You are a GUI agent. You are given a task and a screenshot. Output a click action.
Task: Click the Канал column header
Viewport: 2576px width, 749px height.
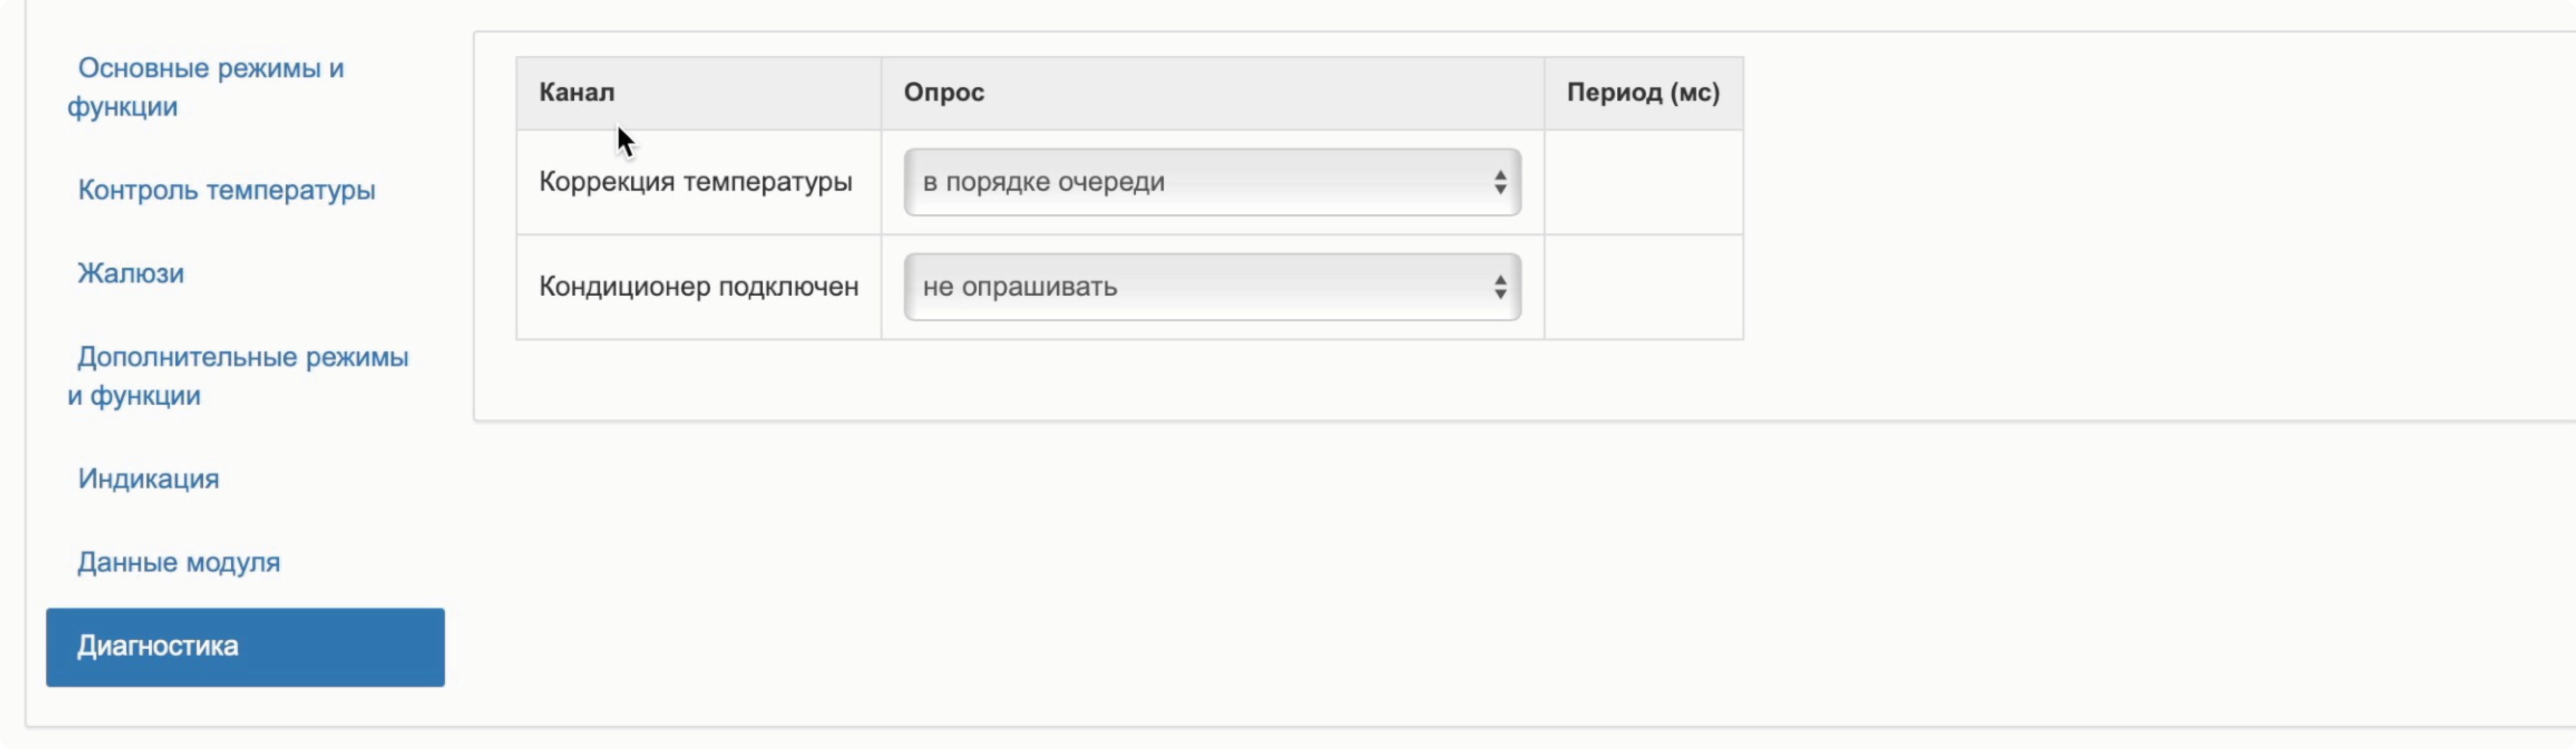coord(577,93)
